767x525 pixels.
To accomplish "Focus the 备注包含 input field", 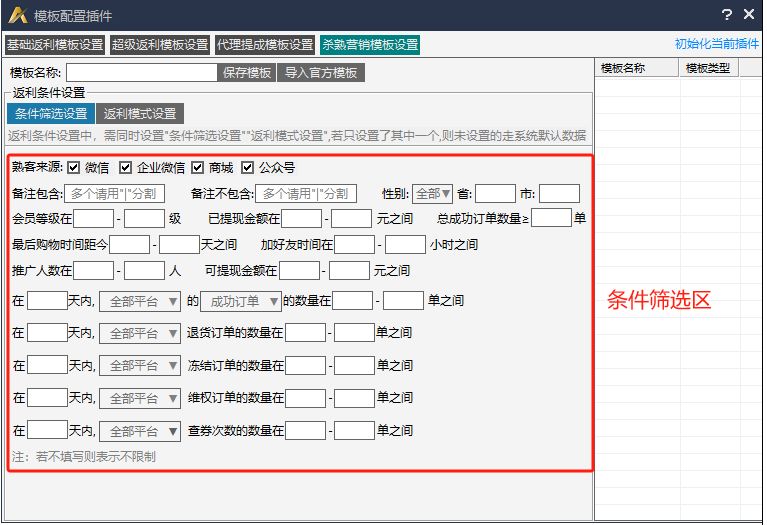I will click(114, 194).
